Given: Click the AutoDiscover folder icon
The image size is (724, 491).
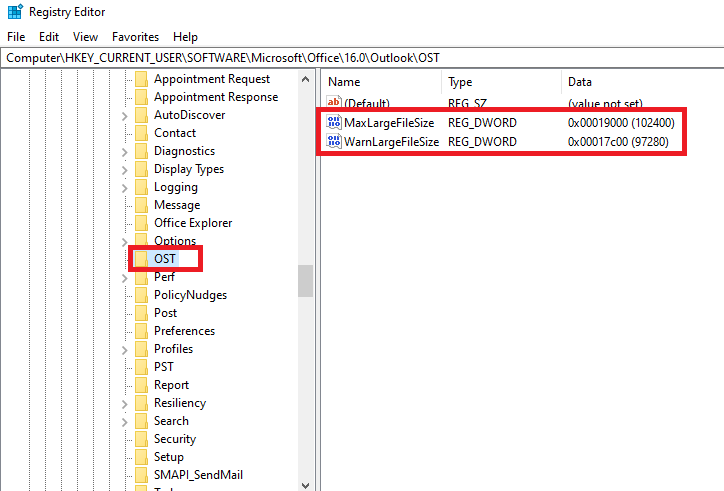Looking at the screenshot, I should tap(141, 115).
